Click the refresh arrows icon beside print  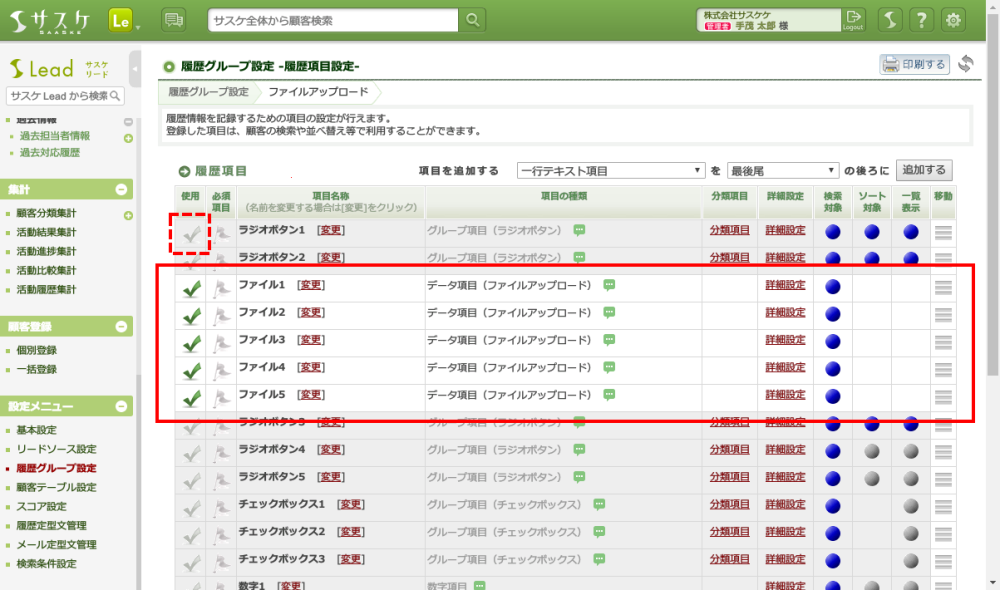[966, 64]
